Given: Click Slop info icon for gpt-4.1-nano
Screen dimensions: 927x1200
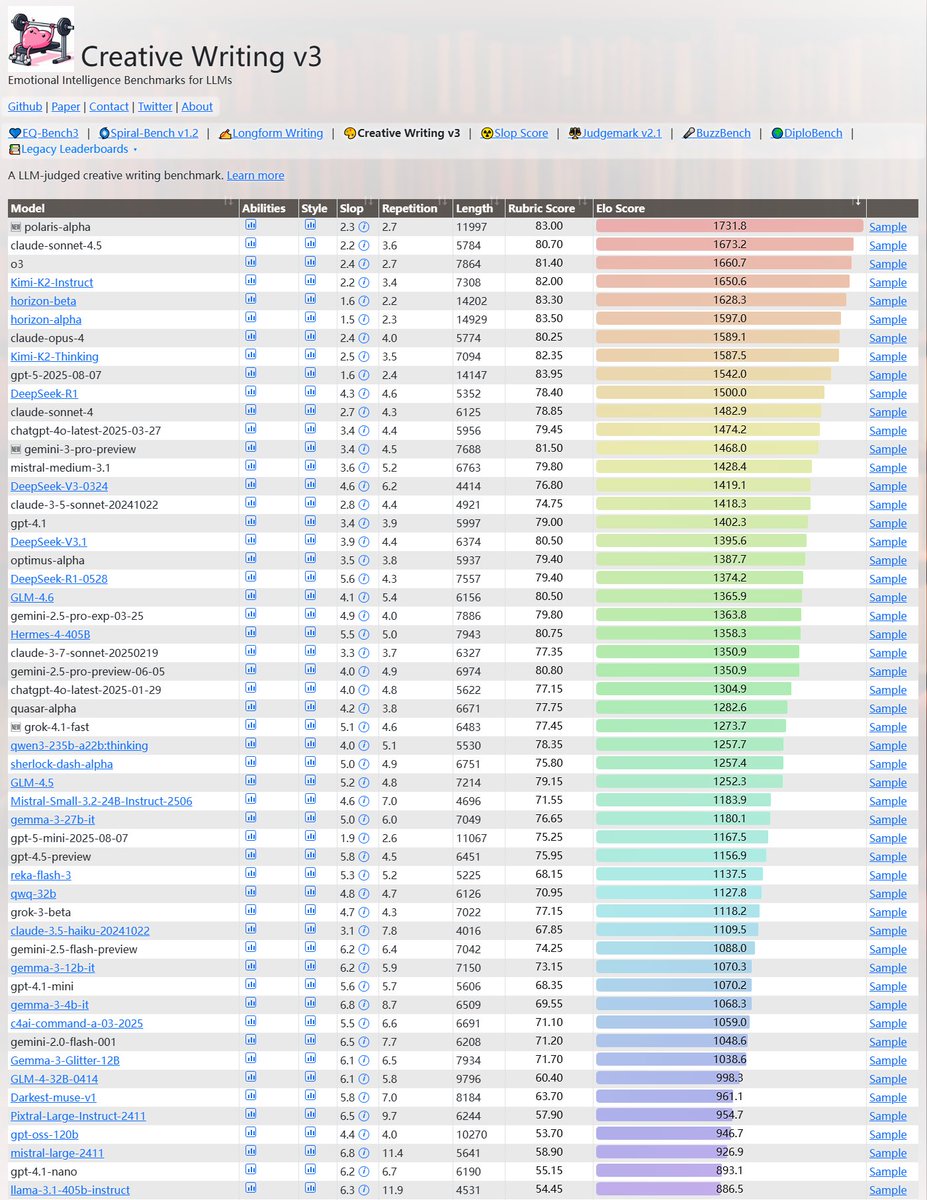Looking at the screenshot, I should (364, 1171).
